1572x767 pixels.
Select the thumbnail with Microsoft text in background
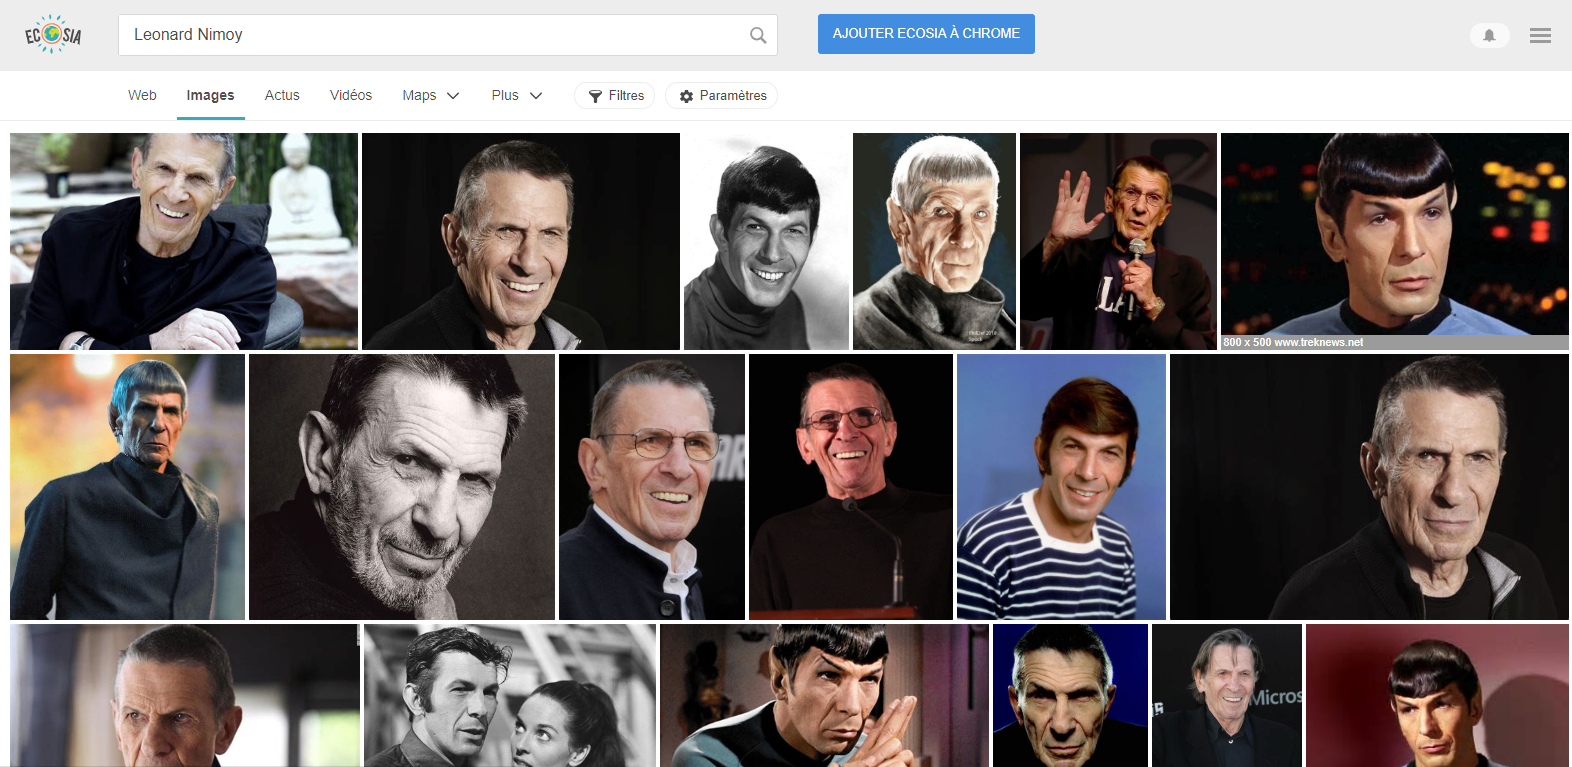click(1227, 695)
